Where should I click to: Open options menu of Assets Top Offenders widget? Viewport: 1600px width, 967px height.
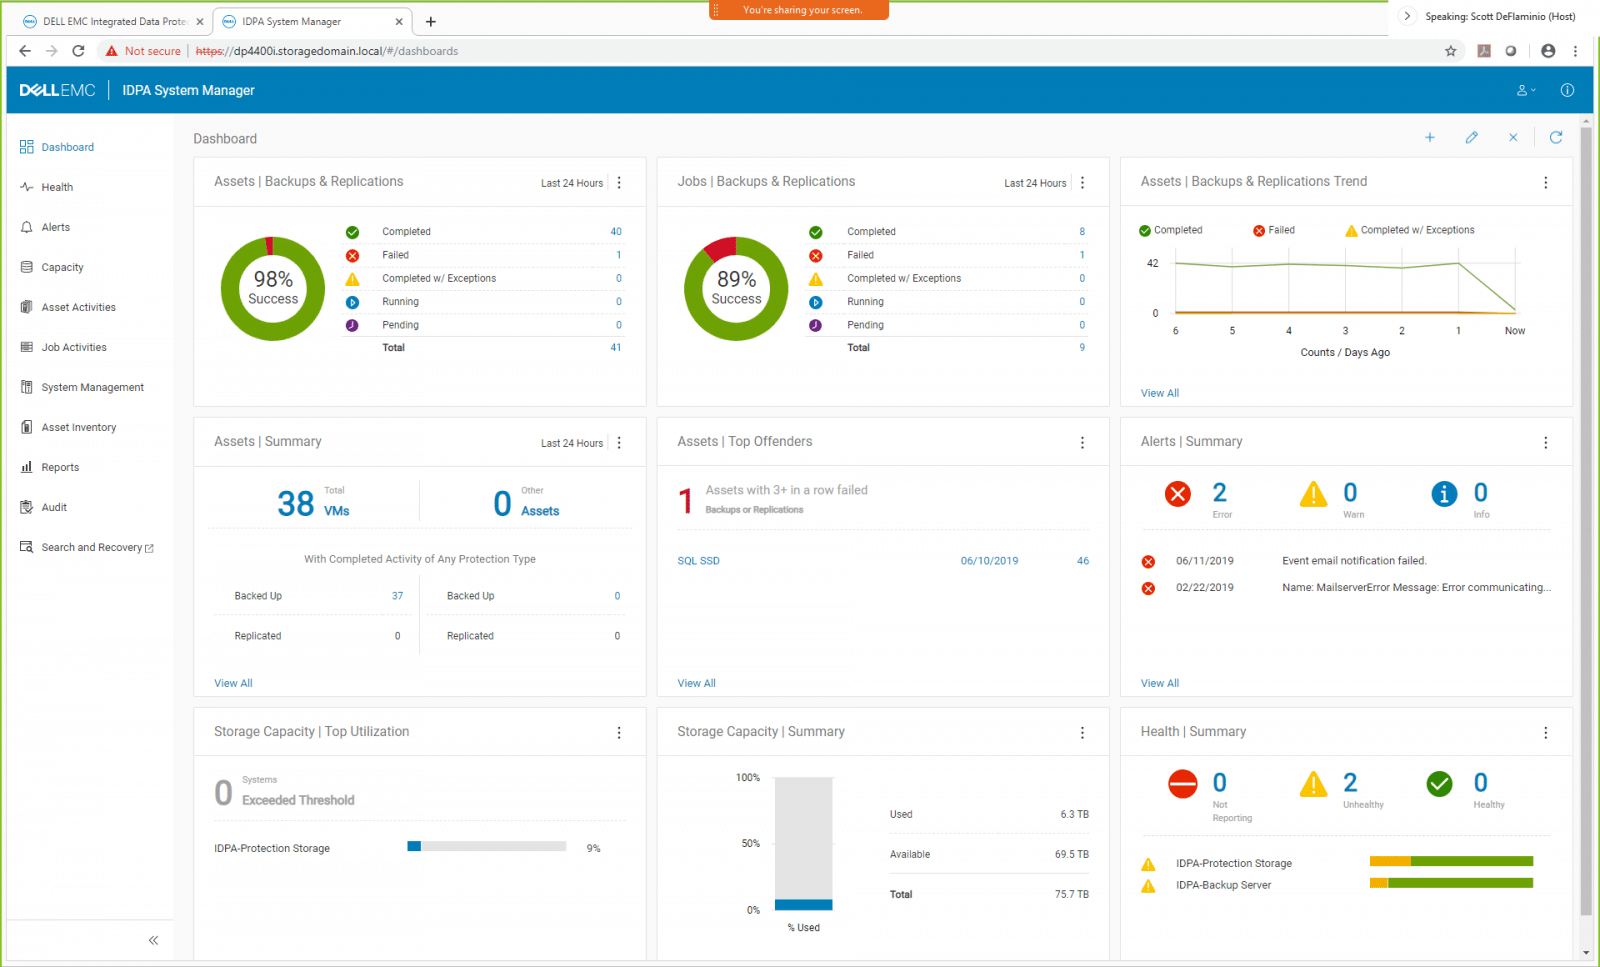click(x=1082, y=443)
